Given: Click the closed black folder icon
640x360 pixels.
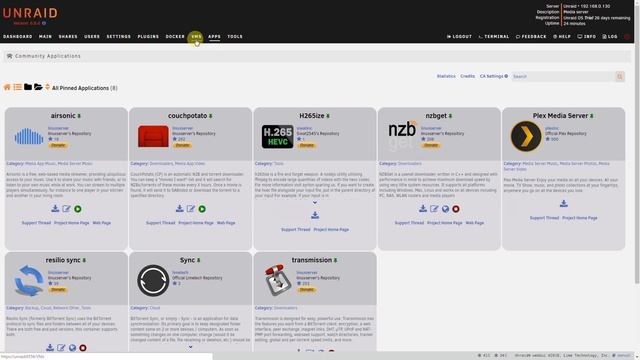Looking at the screenshot, I should (28, 87).
